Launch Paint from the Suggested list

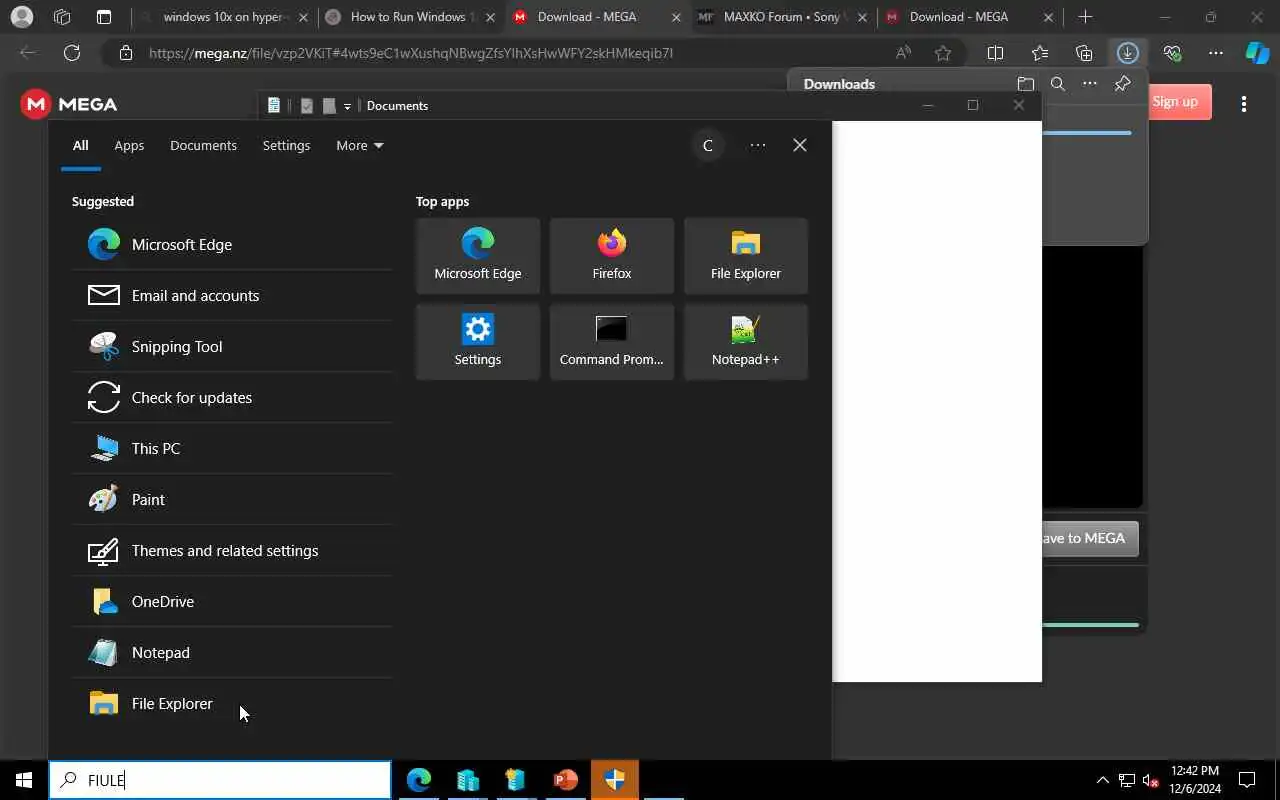coord(232,499)
